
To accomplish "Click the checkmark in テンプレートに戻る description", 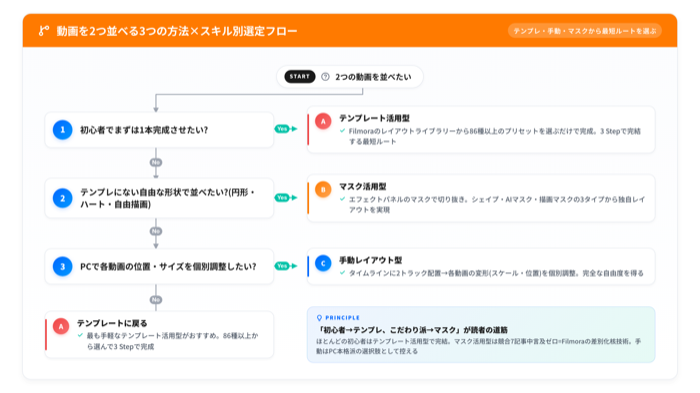I will point(80,335).
